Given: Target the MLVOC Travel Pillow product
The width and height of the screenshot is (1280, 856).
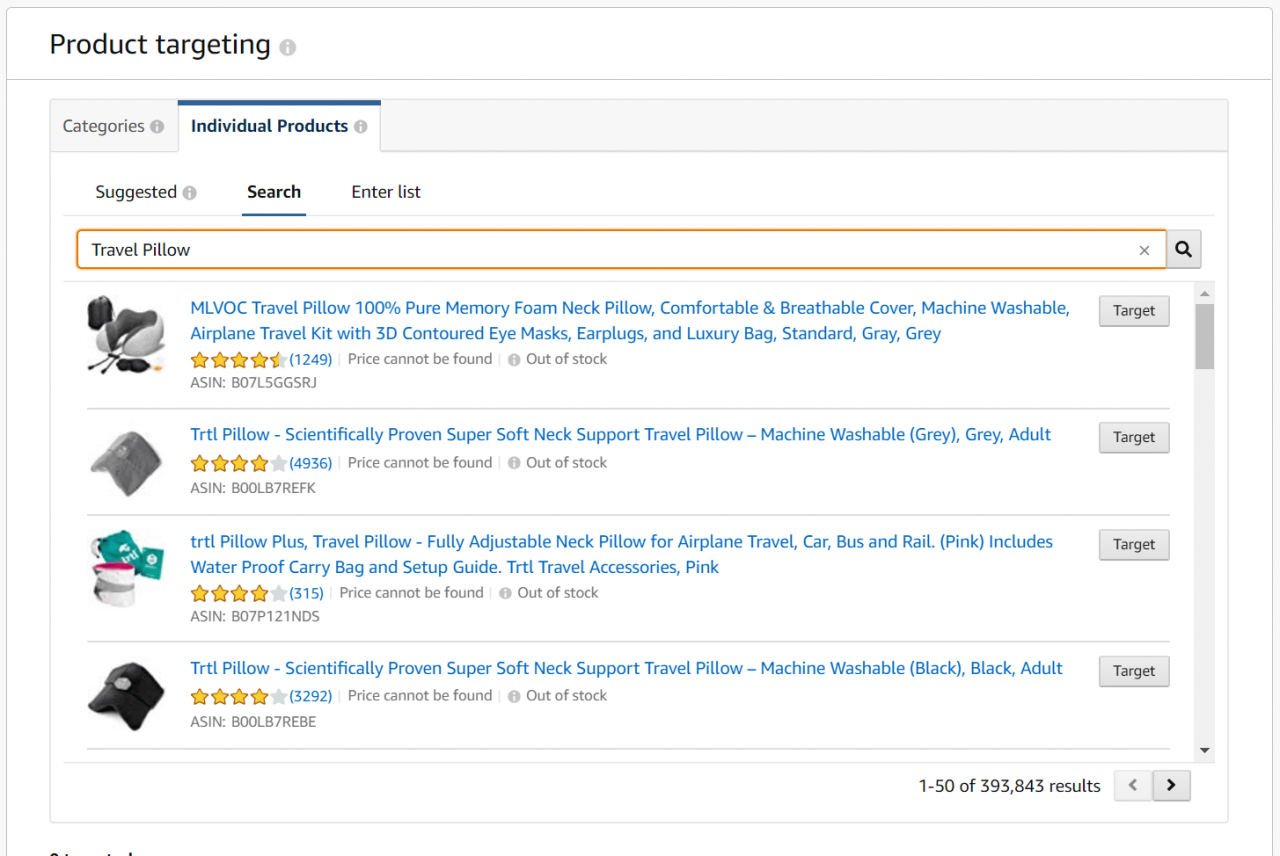Looking at the screenshot, I should pos(1134,311).
